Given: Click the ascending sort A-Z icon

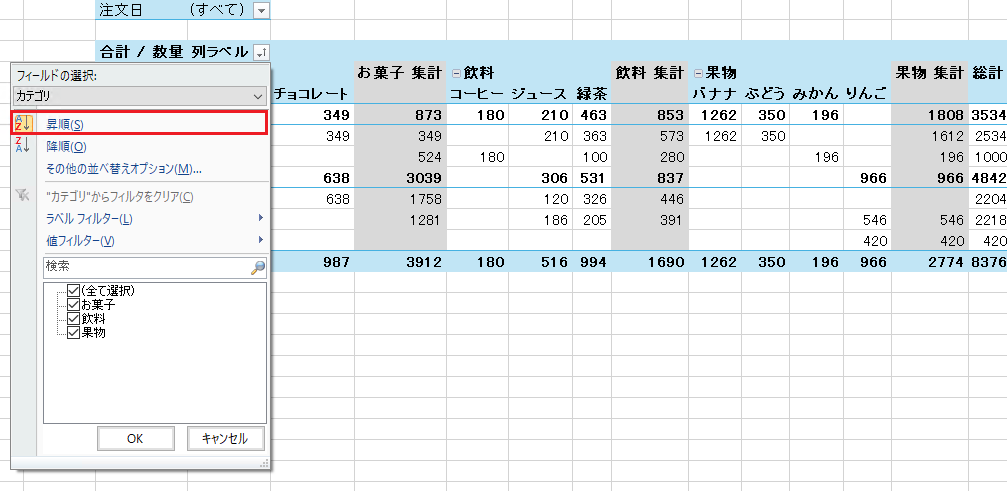Looking at the screenshot, I should point(22,123).
